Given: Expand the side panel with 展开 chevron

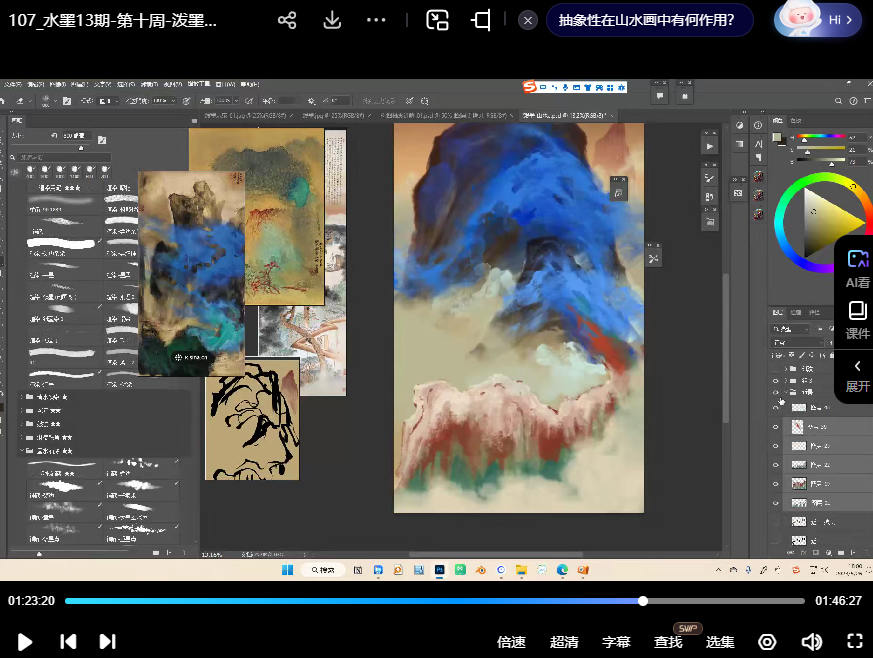Looking at the screenshot, I should coord(857,375).
